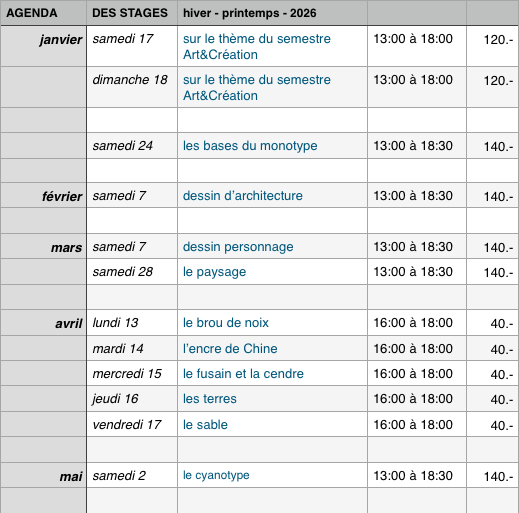Viewport: 519px width, 513px height.
Task: Follow the 'dessin personnage' link
Action: [238, 247]
